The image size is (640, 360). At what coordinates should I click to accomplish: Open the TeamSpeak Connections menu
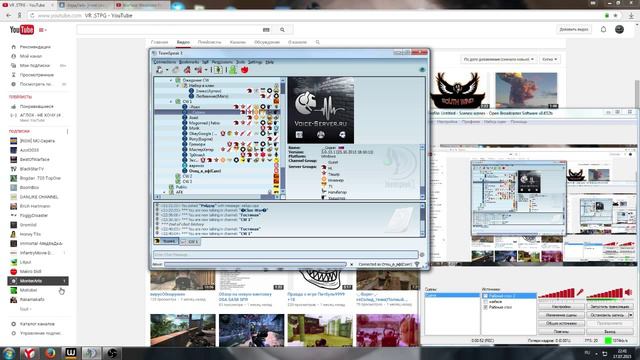(x=164, y=62)
